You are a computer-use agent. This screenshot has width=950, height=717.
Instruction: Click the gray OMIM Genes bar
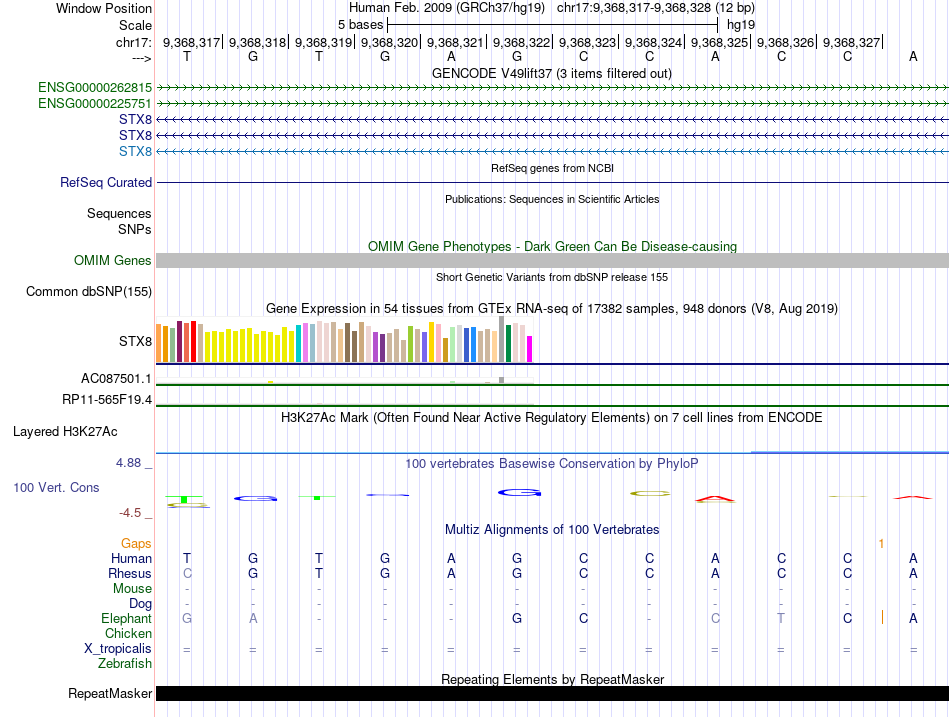coord(552,260)
